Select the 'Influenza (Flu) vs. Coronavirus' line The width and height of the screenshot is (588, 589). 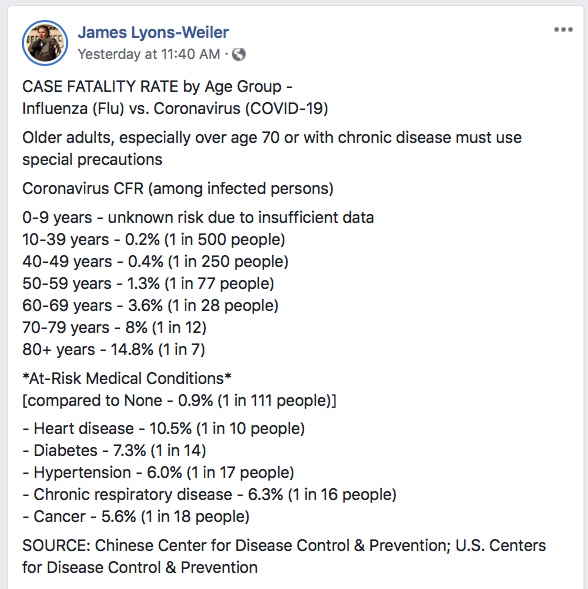[x=175, y=109]
